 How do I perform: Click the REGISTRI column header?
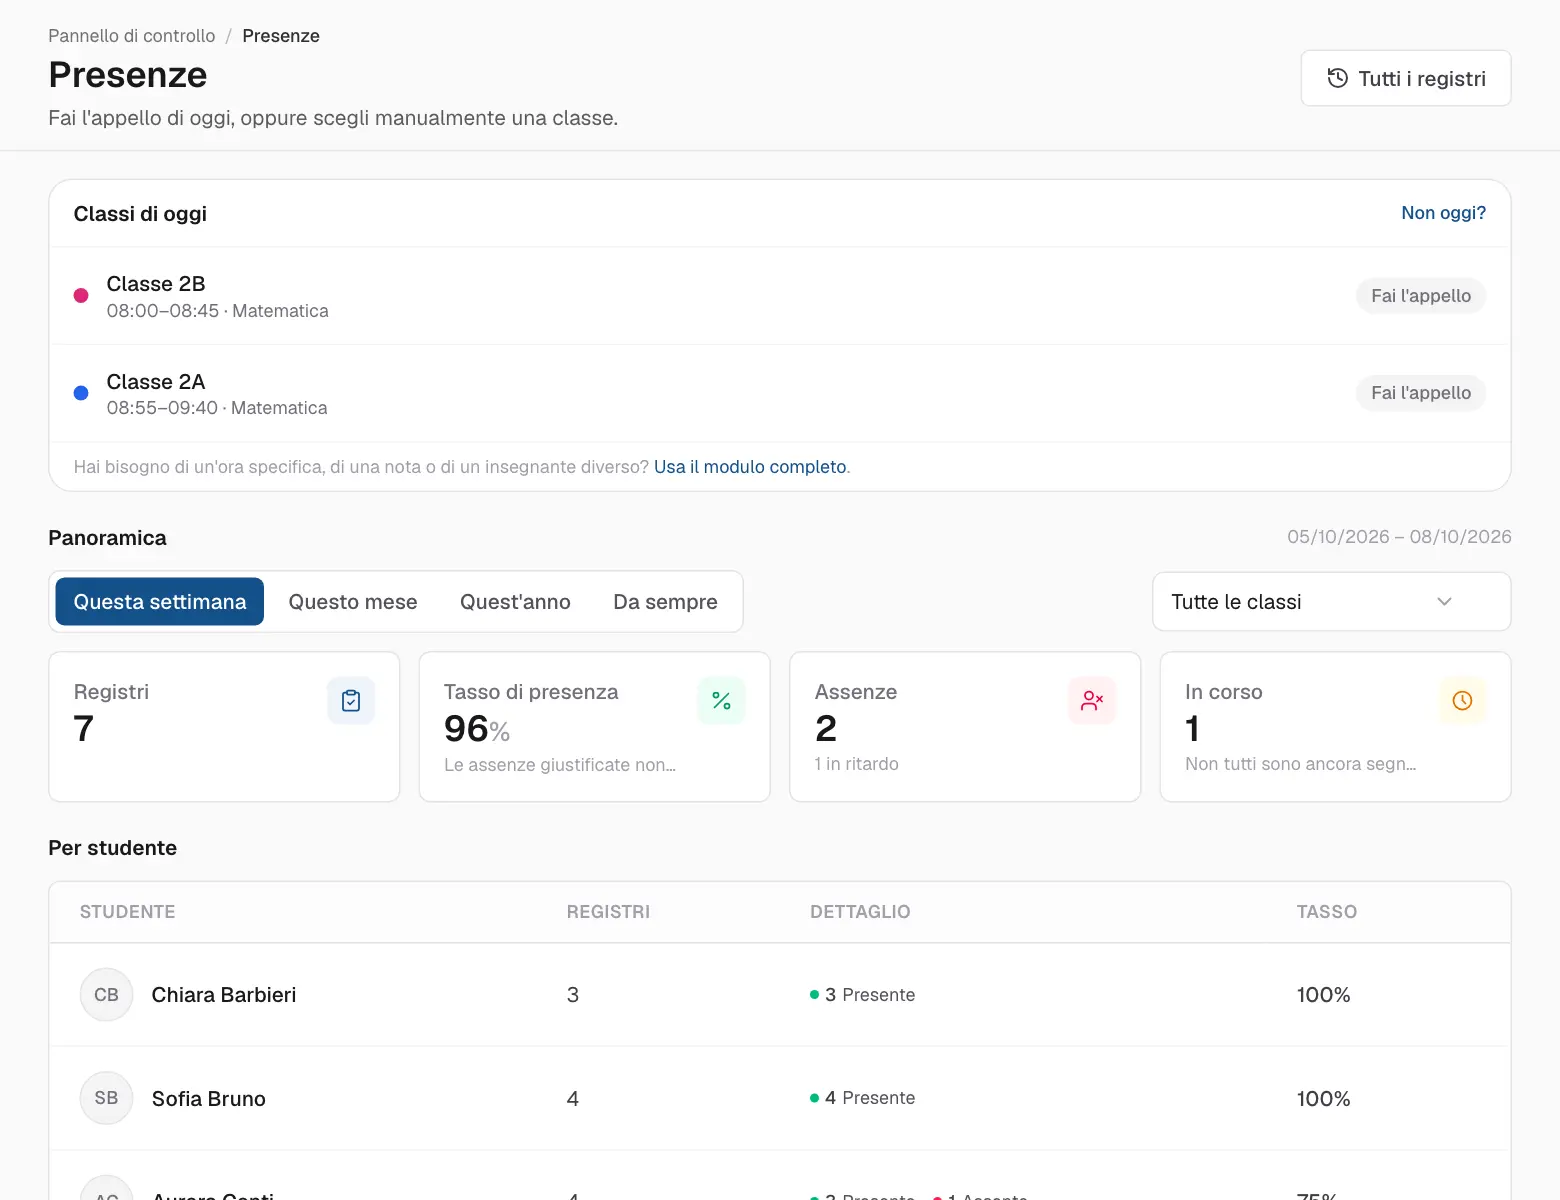608,912
